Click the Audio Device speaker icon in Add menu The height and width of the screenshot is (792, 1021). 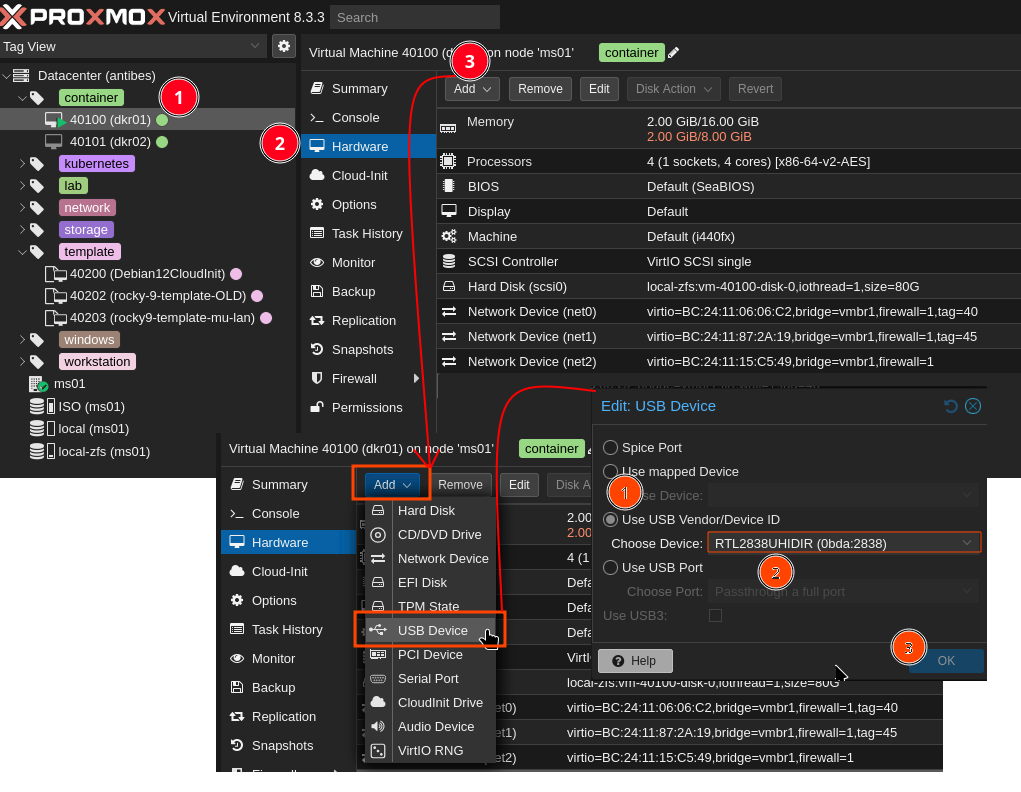point(378,726)
